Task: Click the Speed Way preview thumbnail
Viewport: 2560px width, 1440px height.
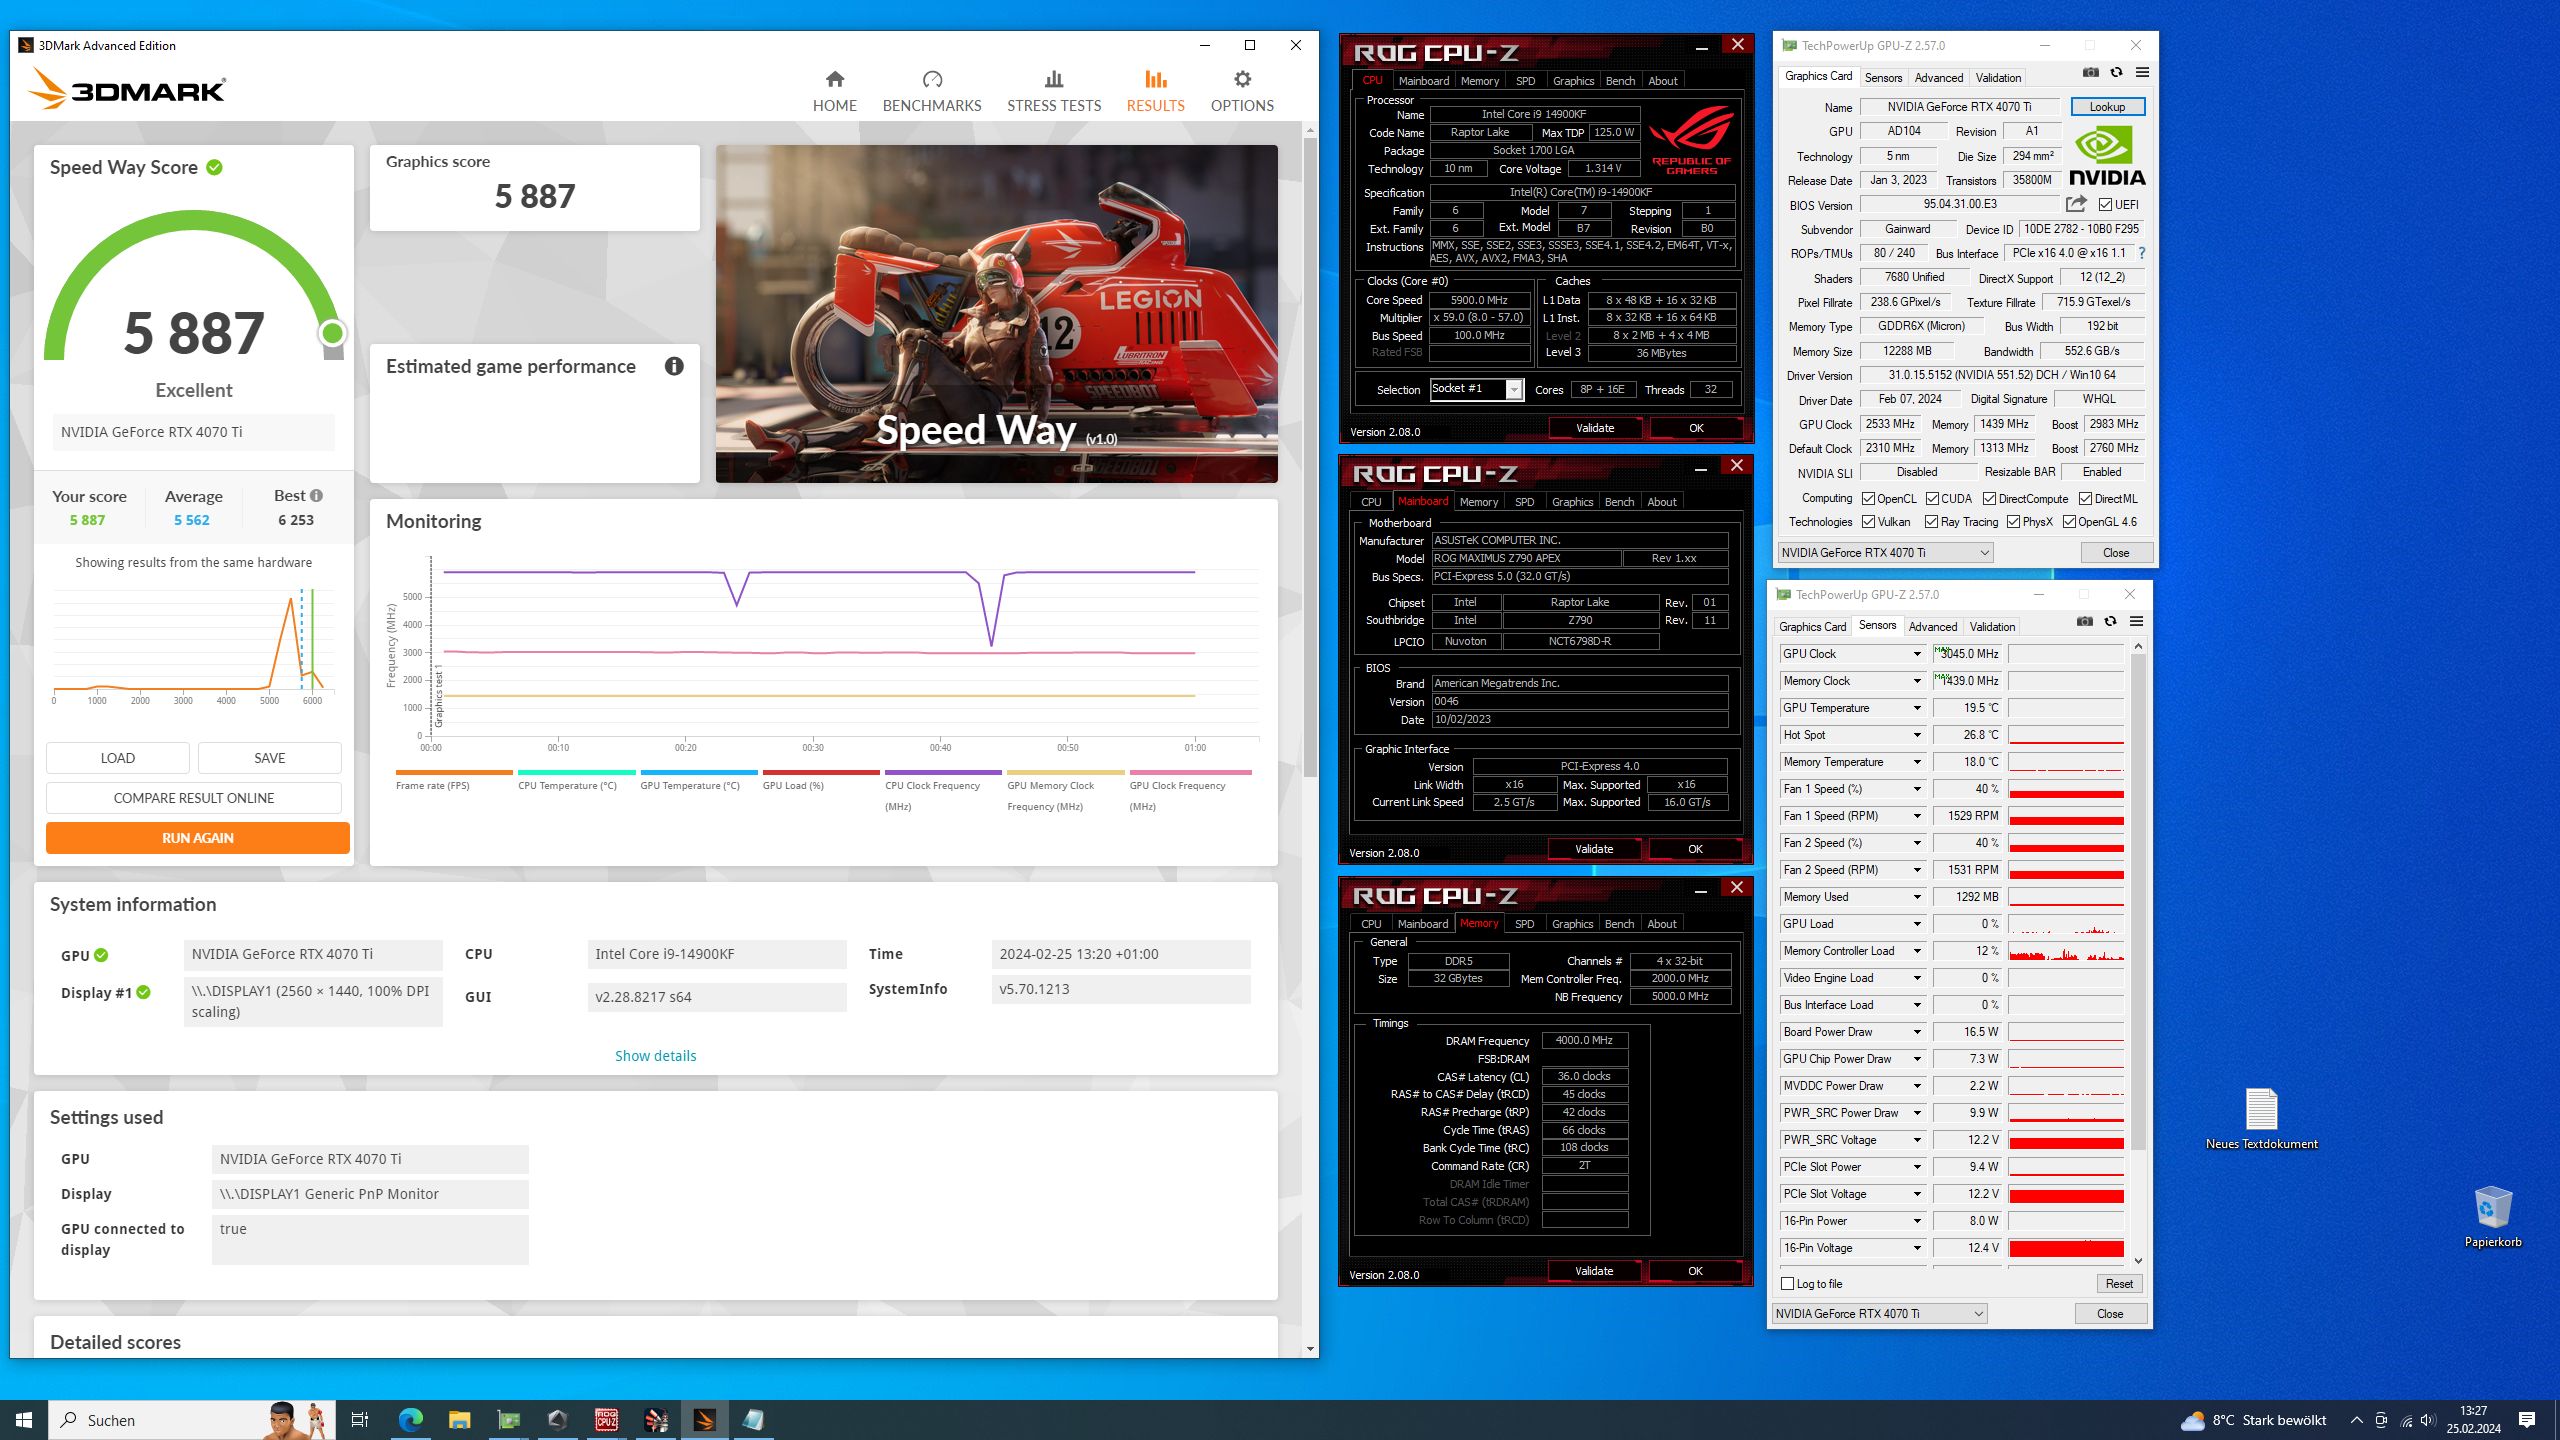Action: pyautogui.click(x=996, y=314)
